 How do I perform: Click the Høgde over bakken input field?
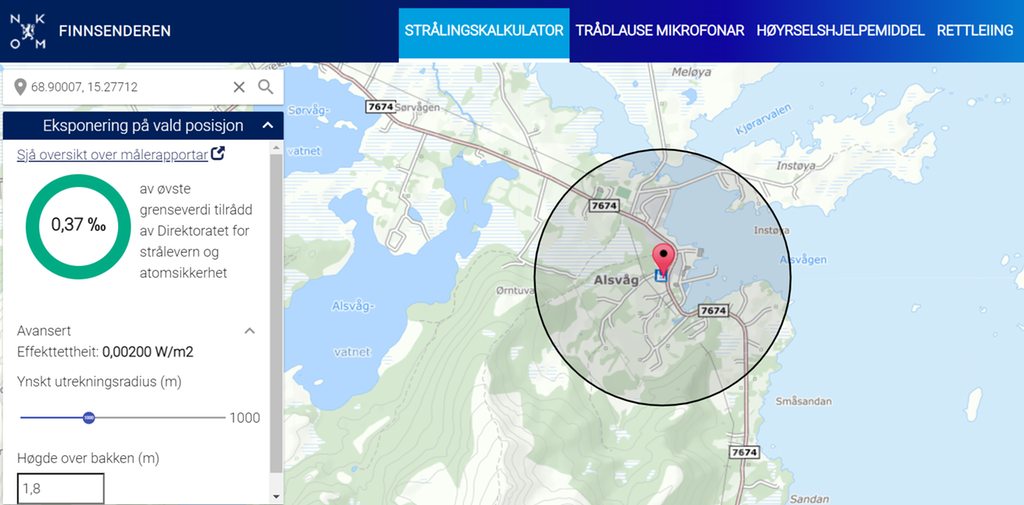point(60,489)
